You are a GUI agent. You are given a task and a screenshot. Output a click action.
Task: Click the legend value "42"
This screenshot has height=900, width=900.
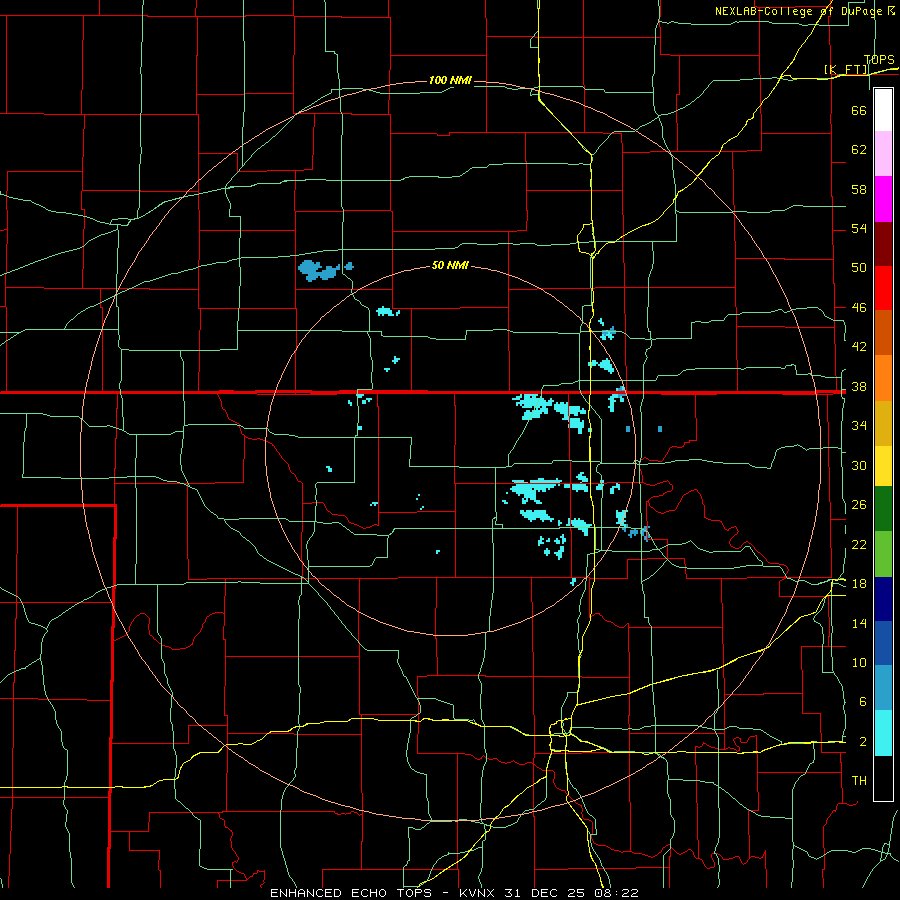pyautogui.click(x=859, y=347)
